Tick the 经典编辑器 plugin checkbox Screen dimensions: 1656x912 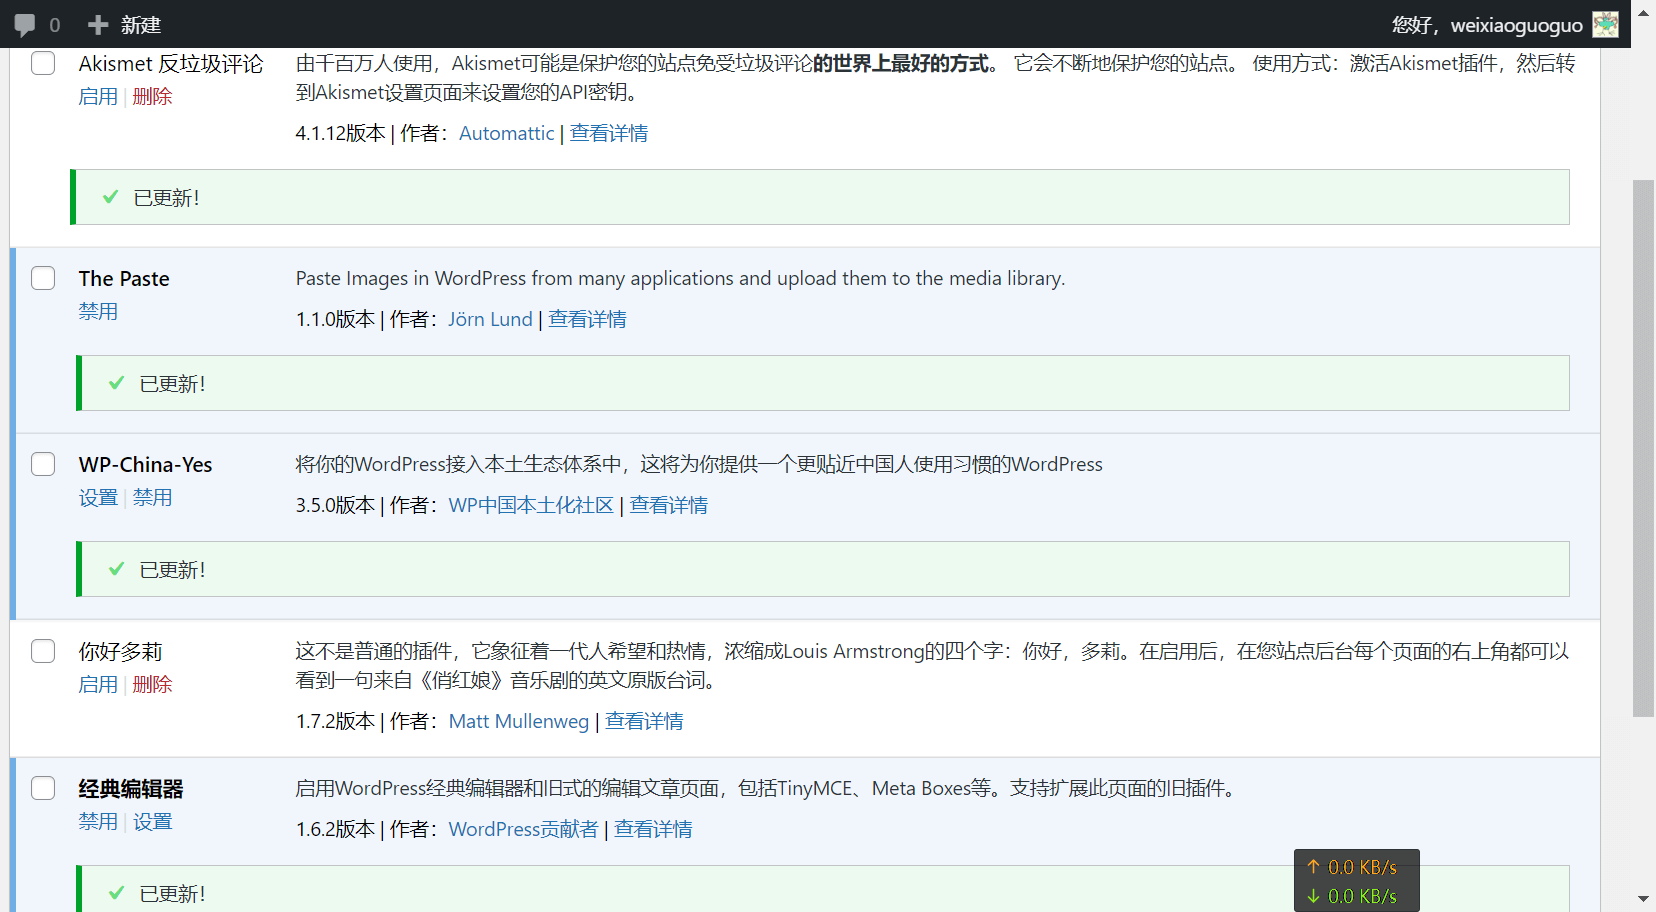43,788
